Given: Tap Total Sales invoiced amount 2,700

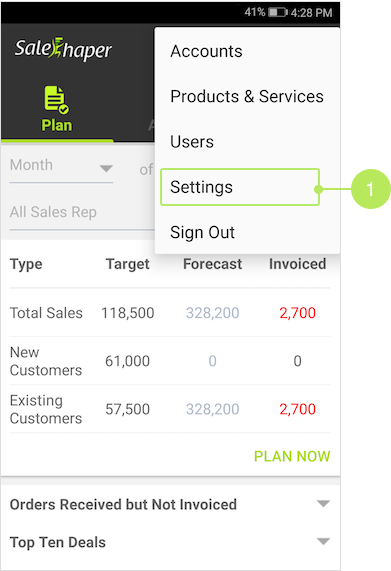Looking at the screenshot, I should pos(297,313).
